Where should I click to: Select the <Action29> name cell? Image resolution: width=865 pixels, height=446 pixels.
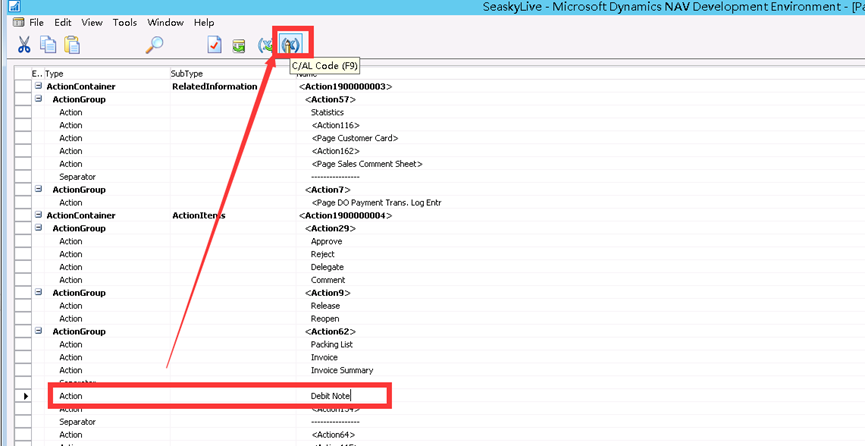click(x=330, y=228)
